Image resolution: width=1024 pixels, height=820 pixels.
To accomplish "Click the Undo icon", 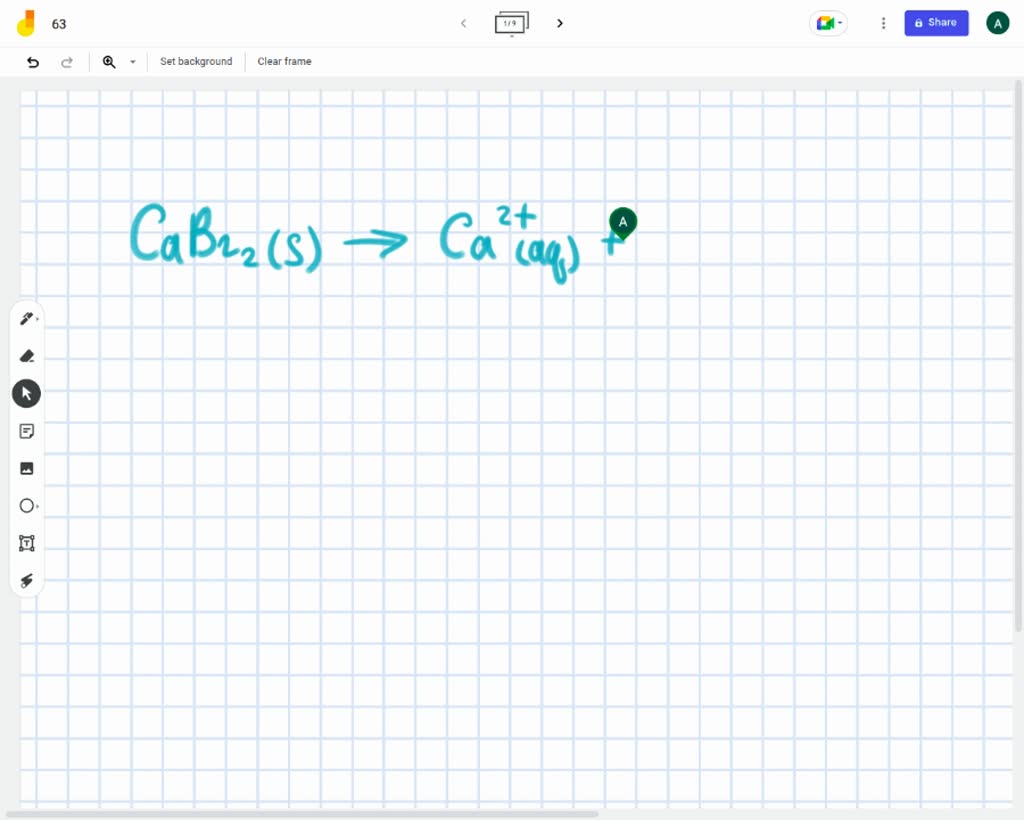I will [31, 62].
